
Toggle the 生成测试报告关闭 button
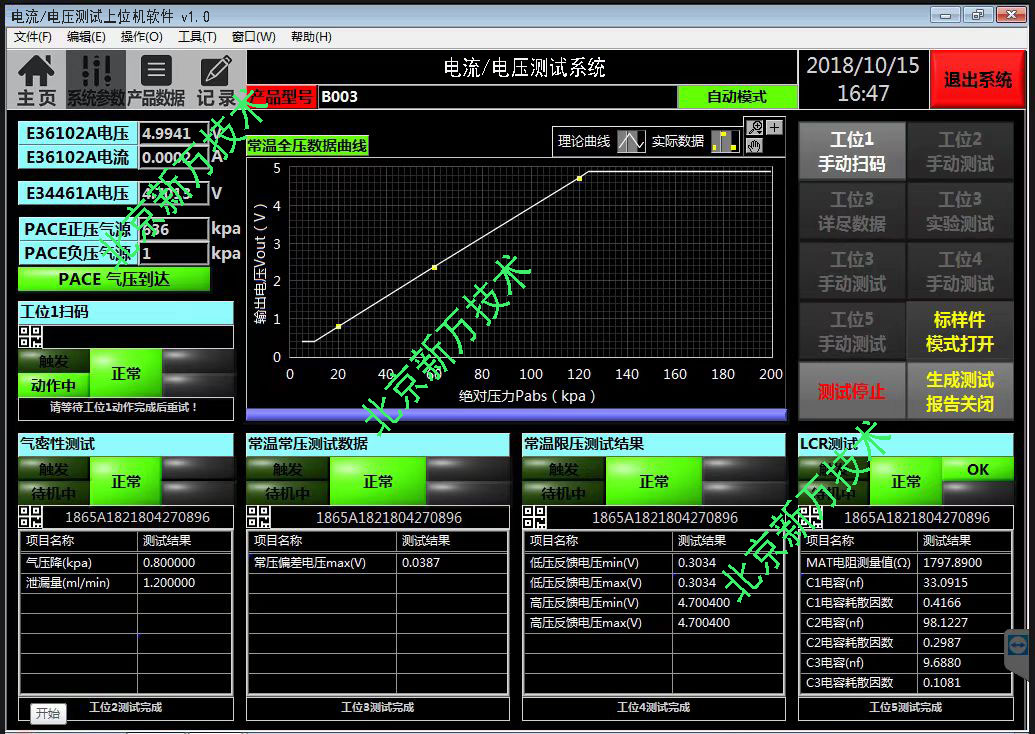pos(959,392)
